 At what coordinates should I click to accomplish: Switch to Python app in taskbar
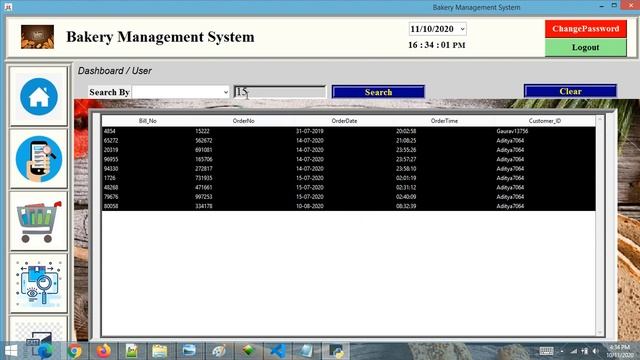(x=336, y=351)
